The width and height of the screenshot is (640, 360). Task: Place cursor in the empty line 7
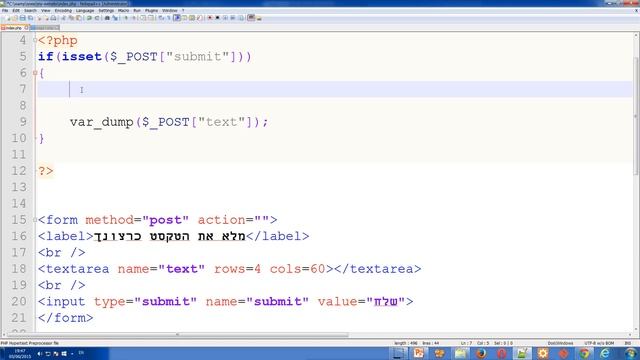[335, 89]
